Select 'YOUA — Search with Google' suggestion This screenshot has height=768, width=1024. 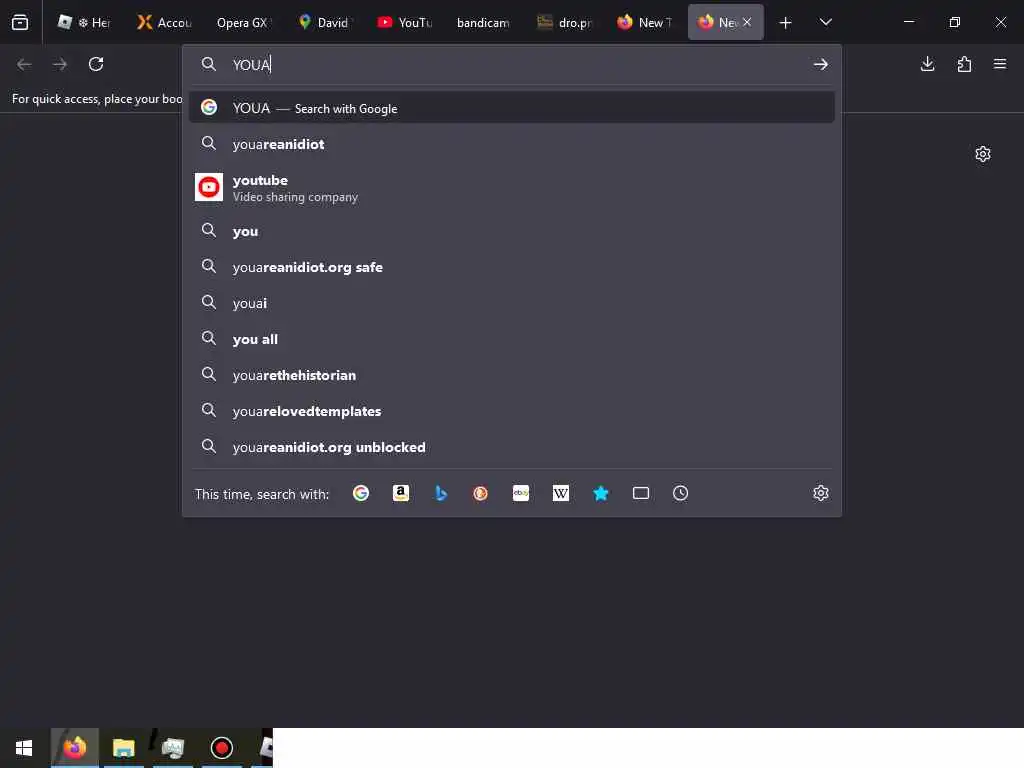click(511, 108)
